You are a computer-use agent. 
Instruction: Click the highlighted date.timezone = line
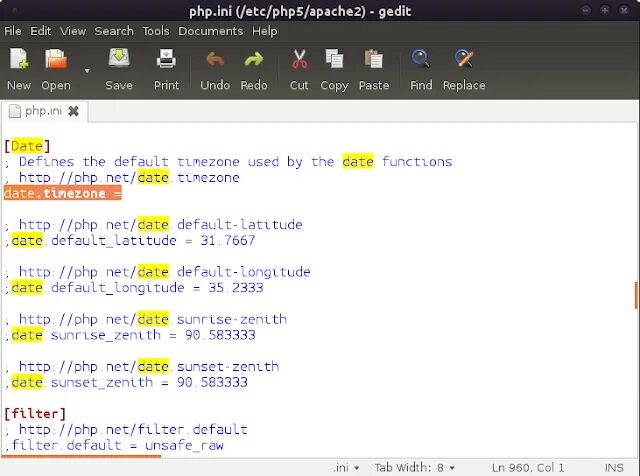[x=62, y=194]
